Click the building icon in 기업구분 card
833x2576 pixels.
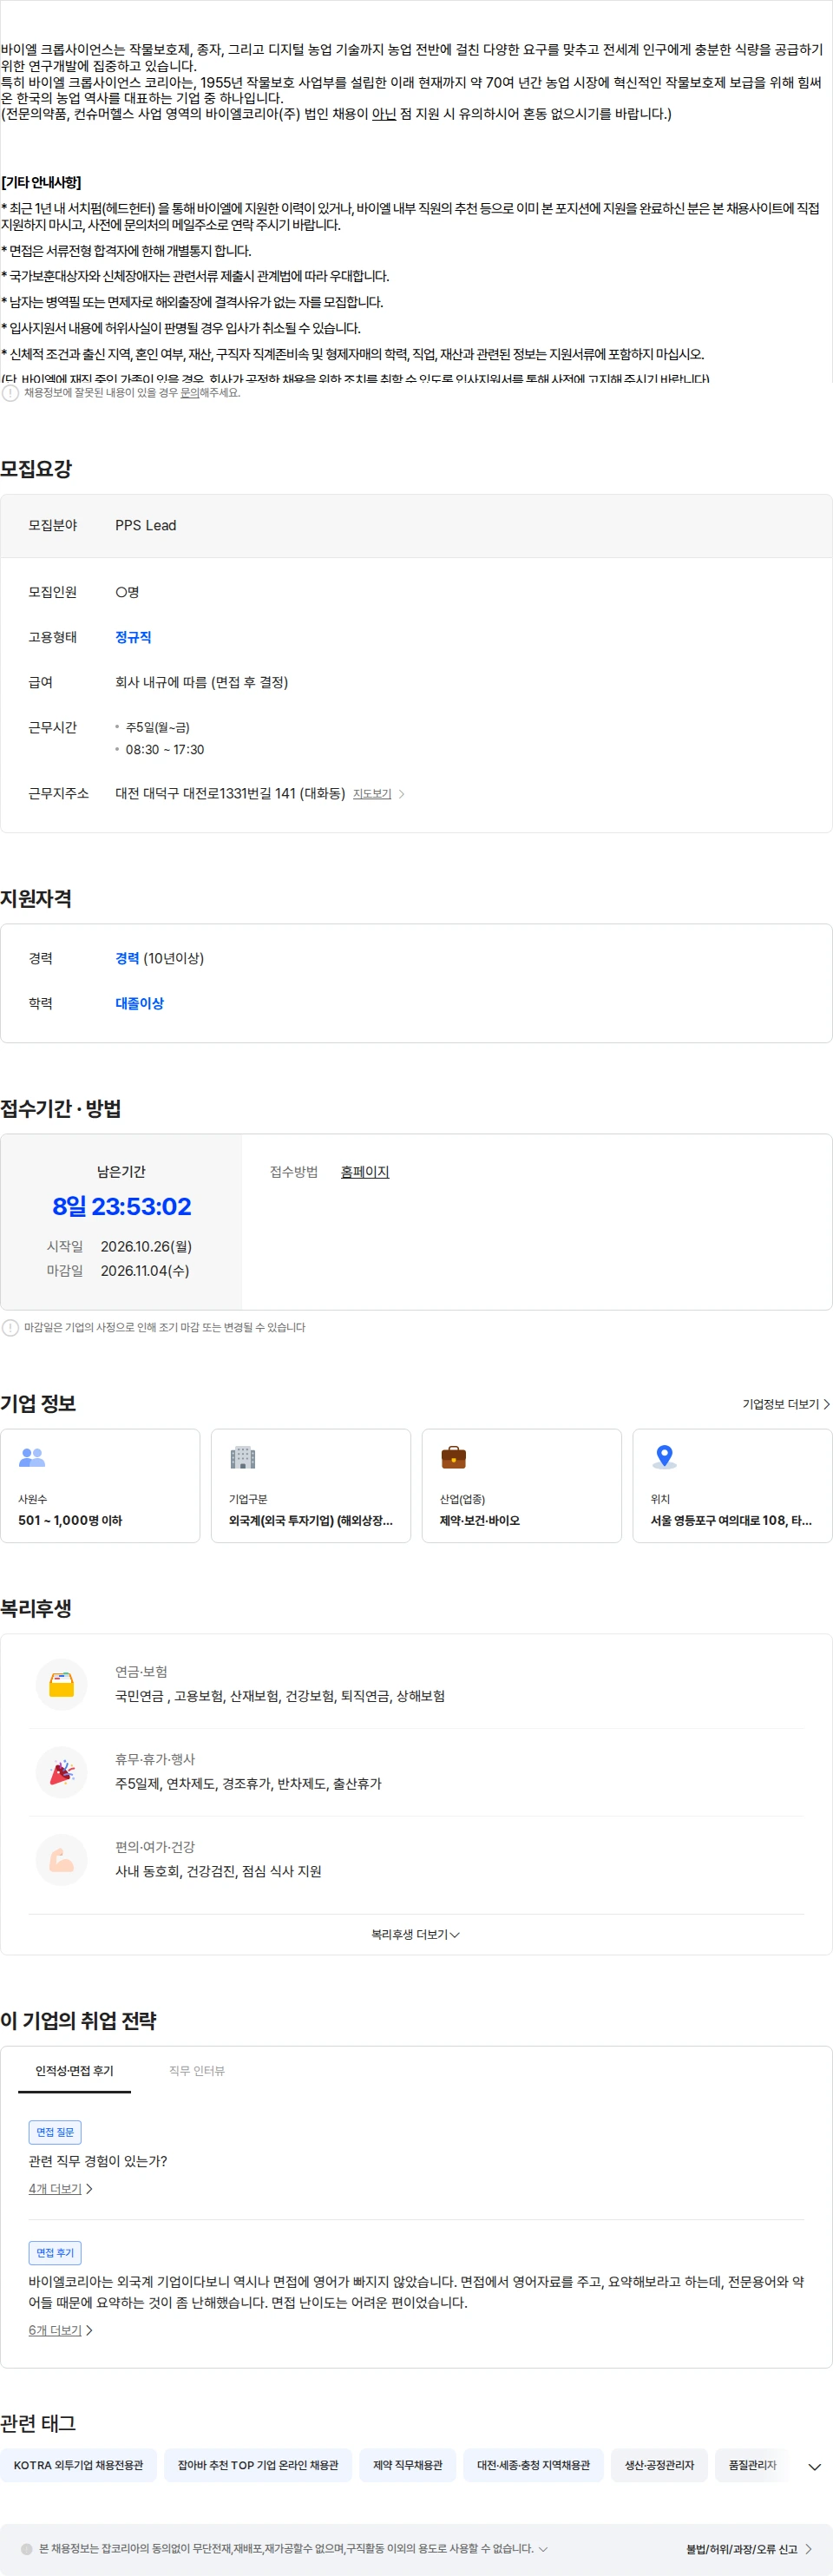[x=243, y=1458]
